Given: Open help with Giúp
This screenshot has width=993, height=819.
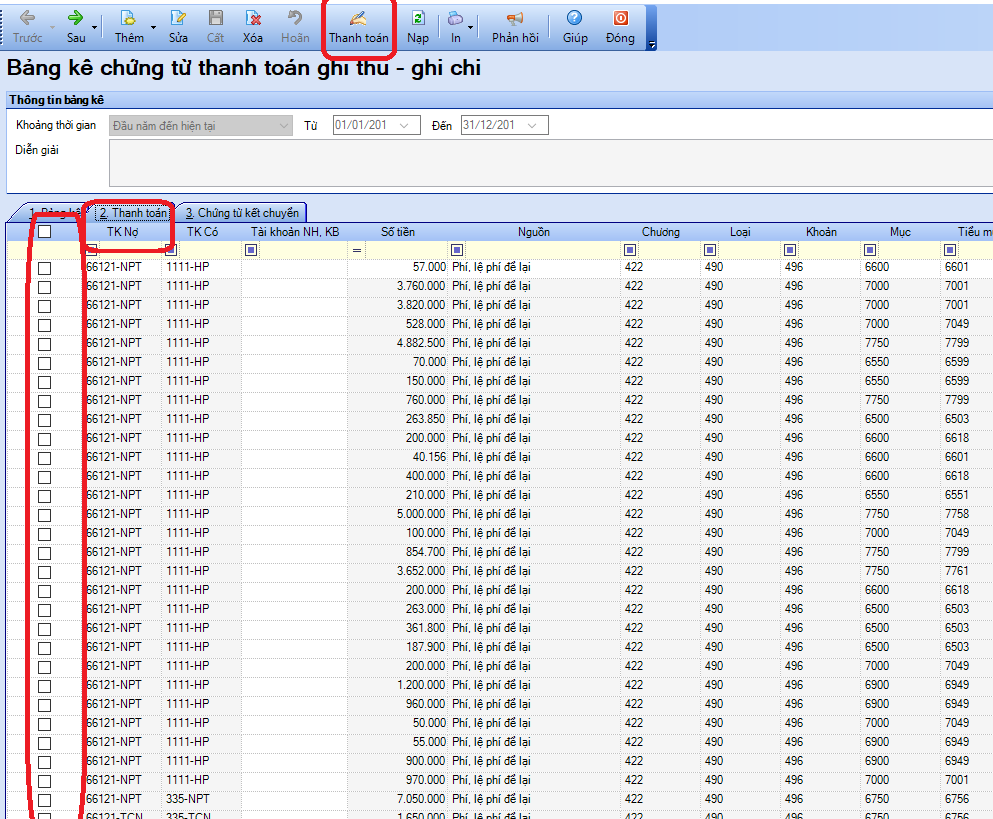Looking at the screenshot, I should coord(575,27).
